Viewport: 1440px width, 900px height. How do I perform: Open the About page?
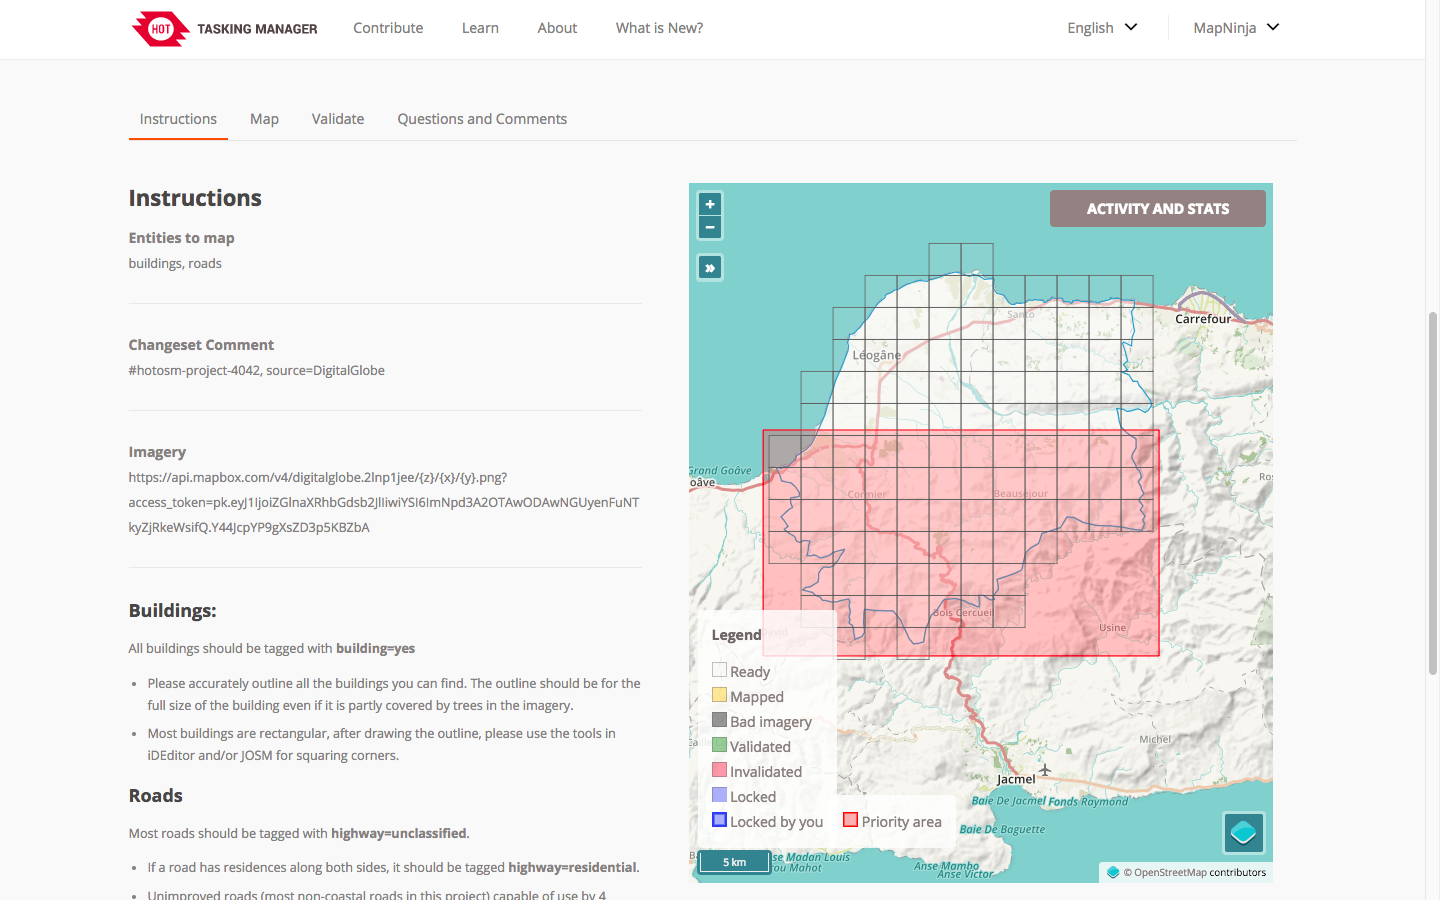(557, 28)
